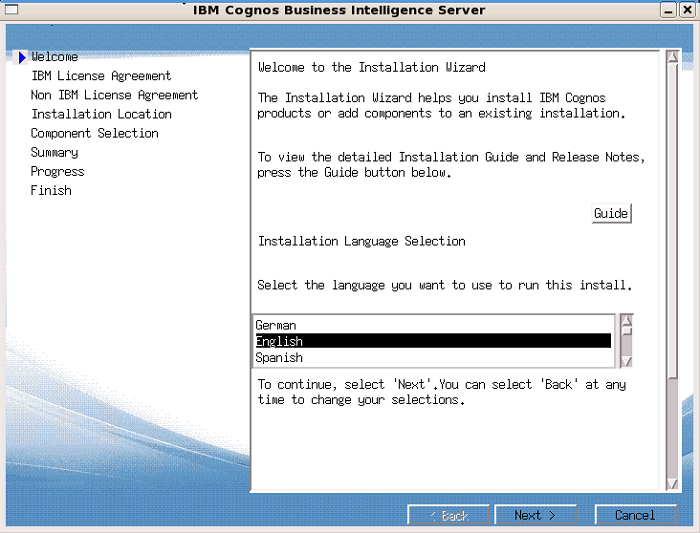Screen dimensions: 700x533
Task: Choose English in the language list
Action: pyautogui.click(x=433, y=341)
